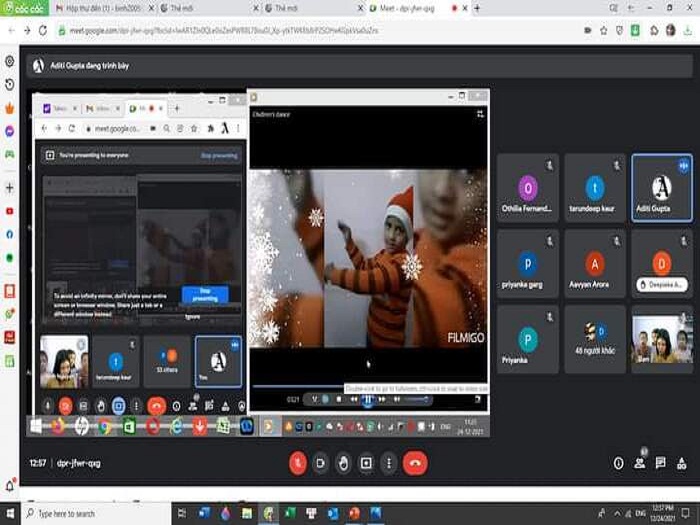Switch to the second Thẻ mới tab

coord(312,8)
